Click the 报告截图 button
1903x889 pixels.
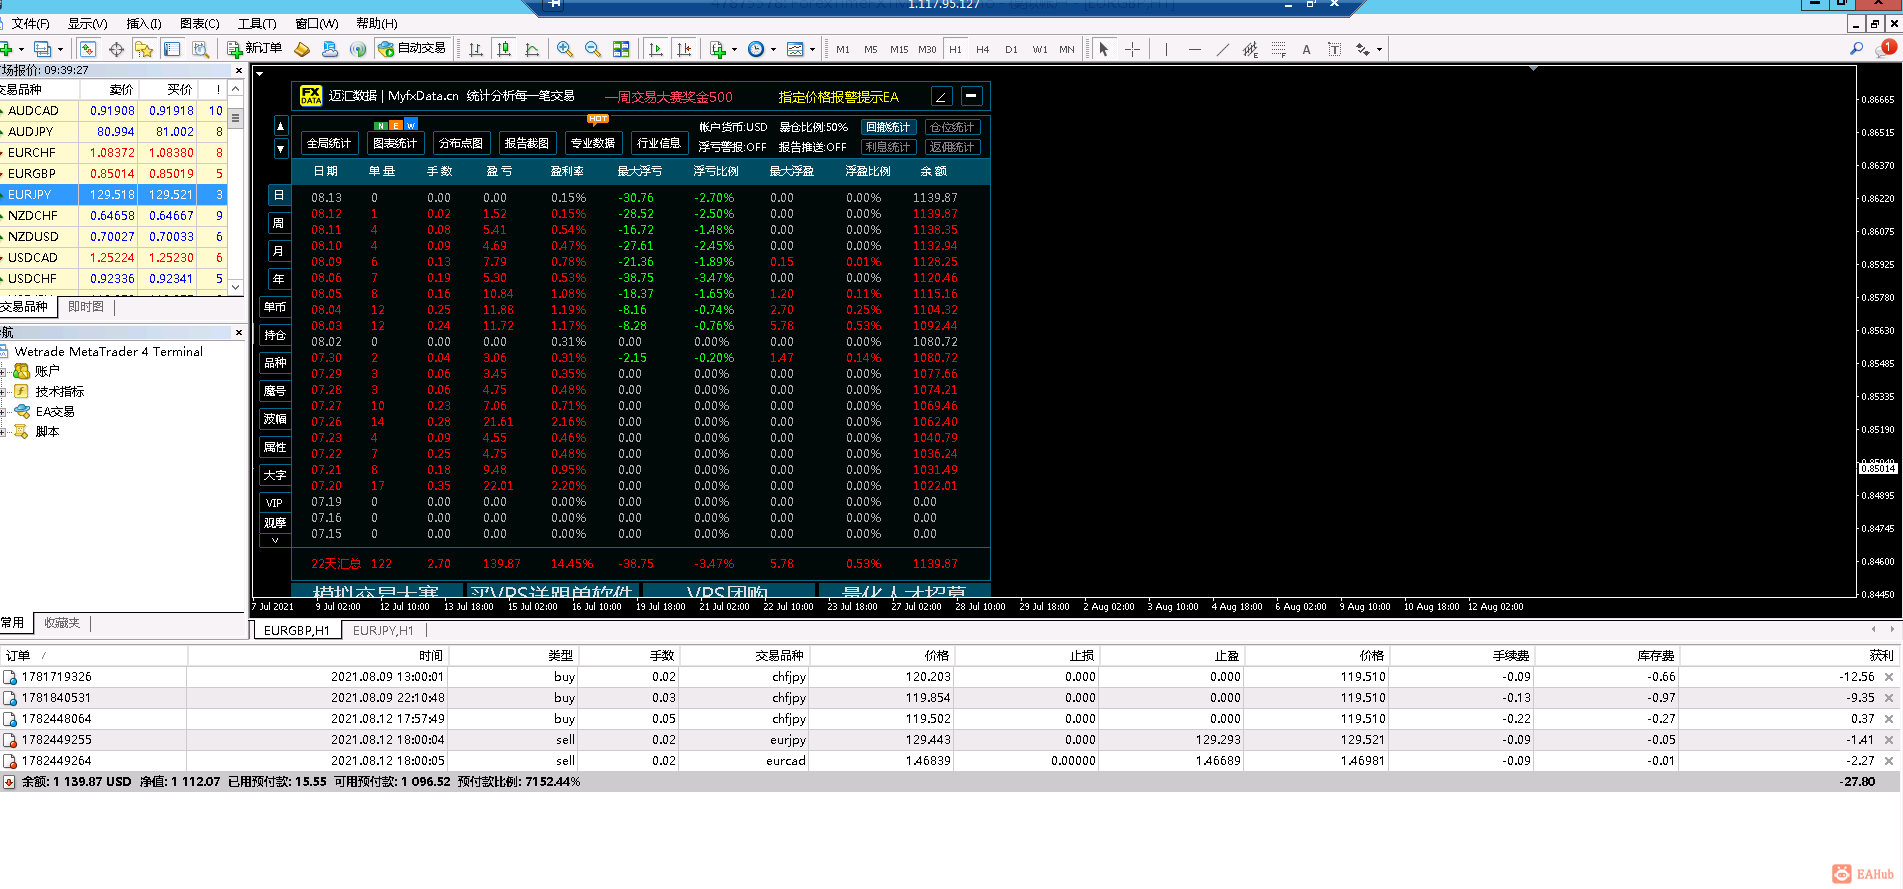point(527,143)
